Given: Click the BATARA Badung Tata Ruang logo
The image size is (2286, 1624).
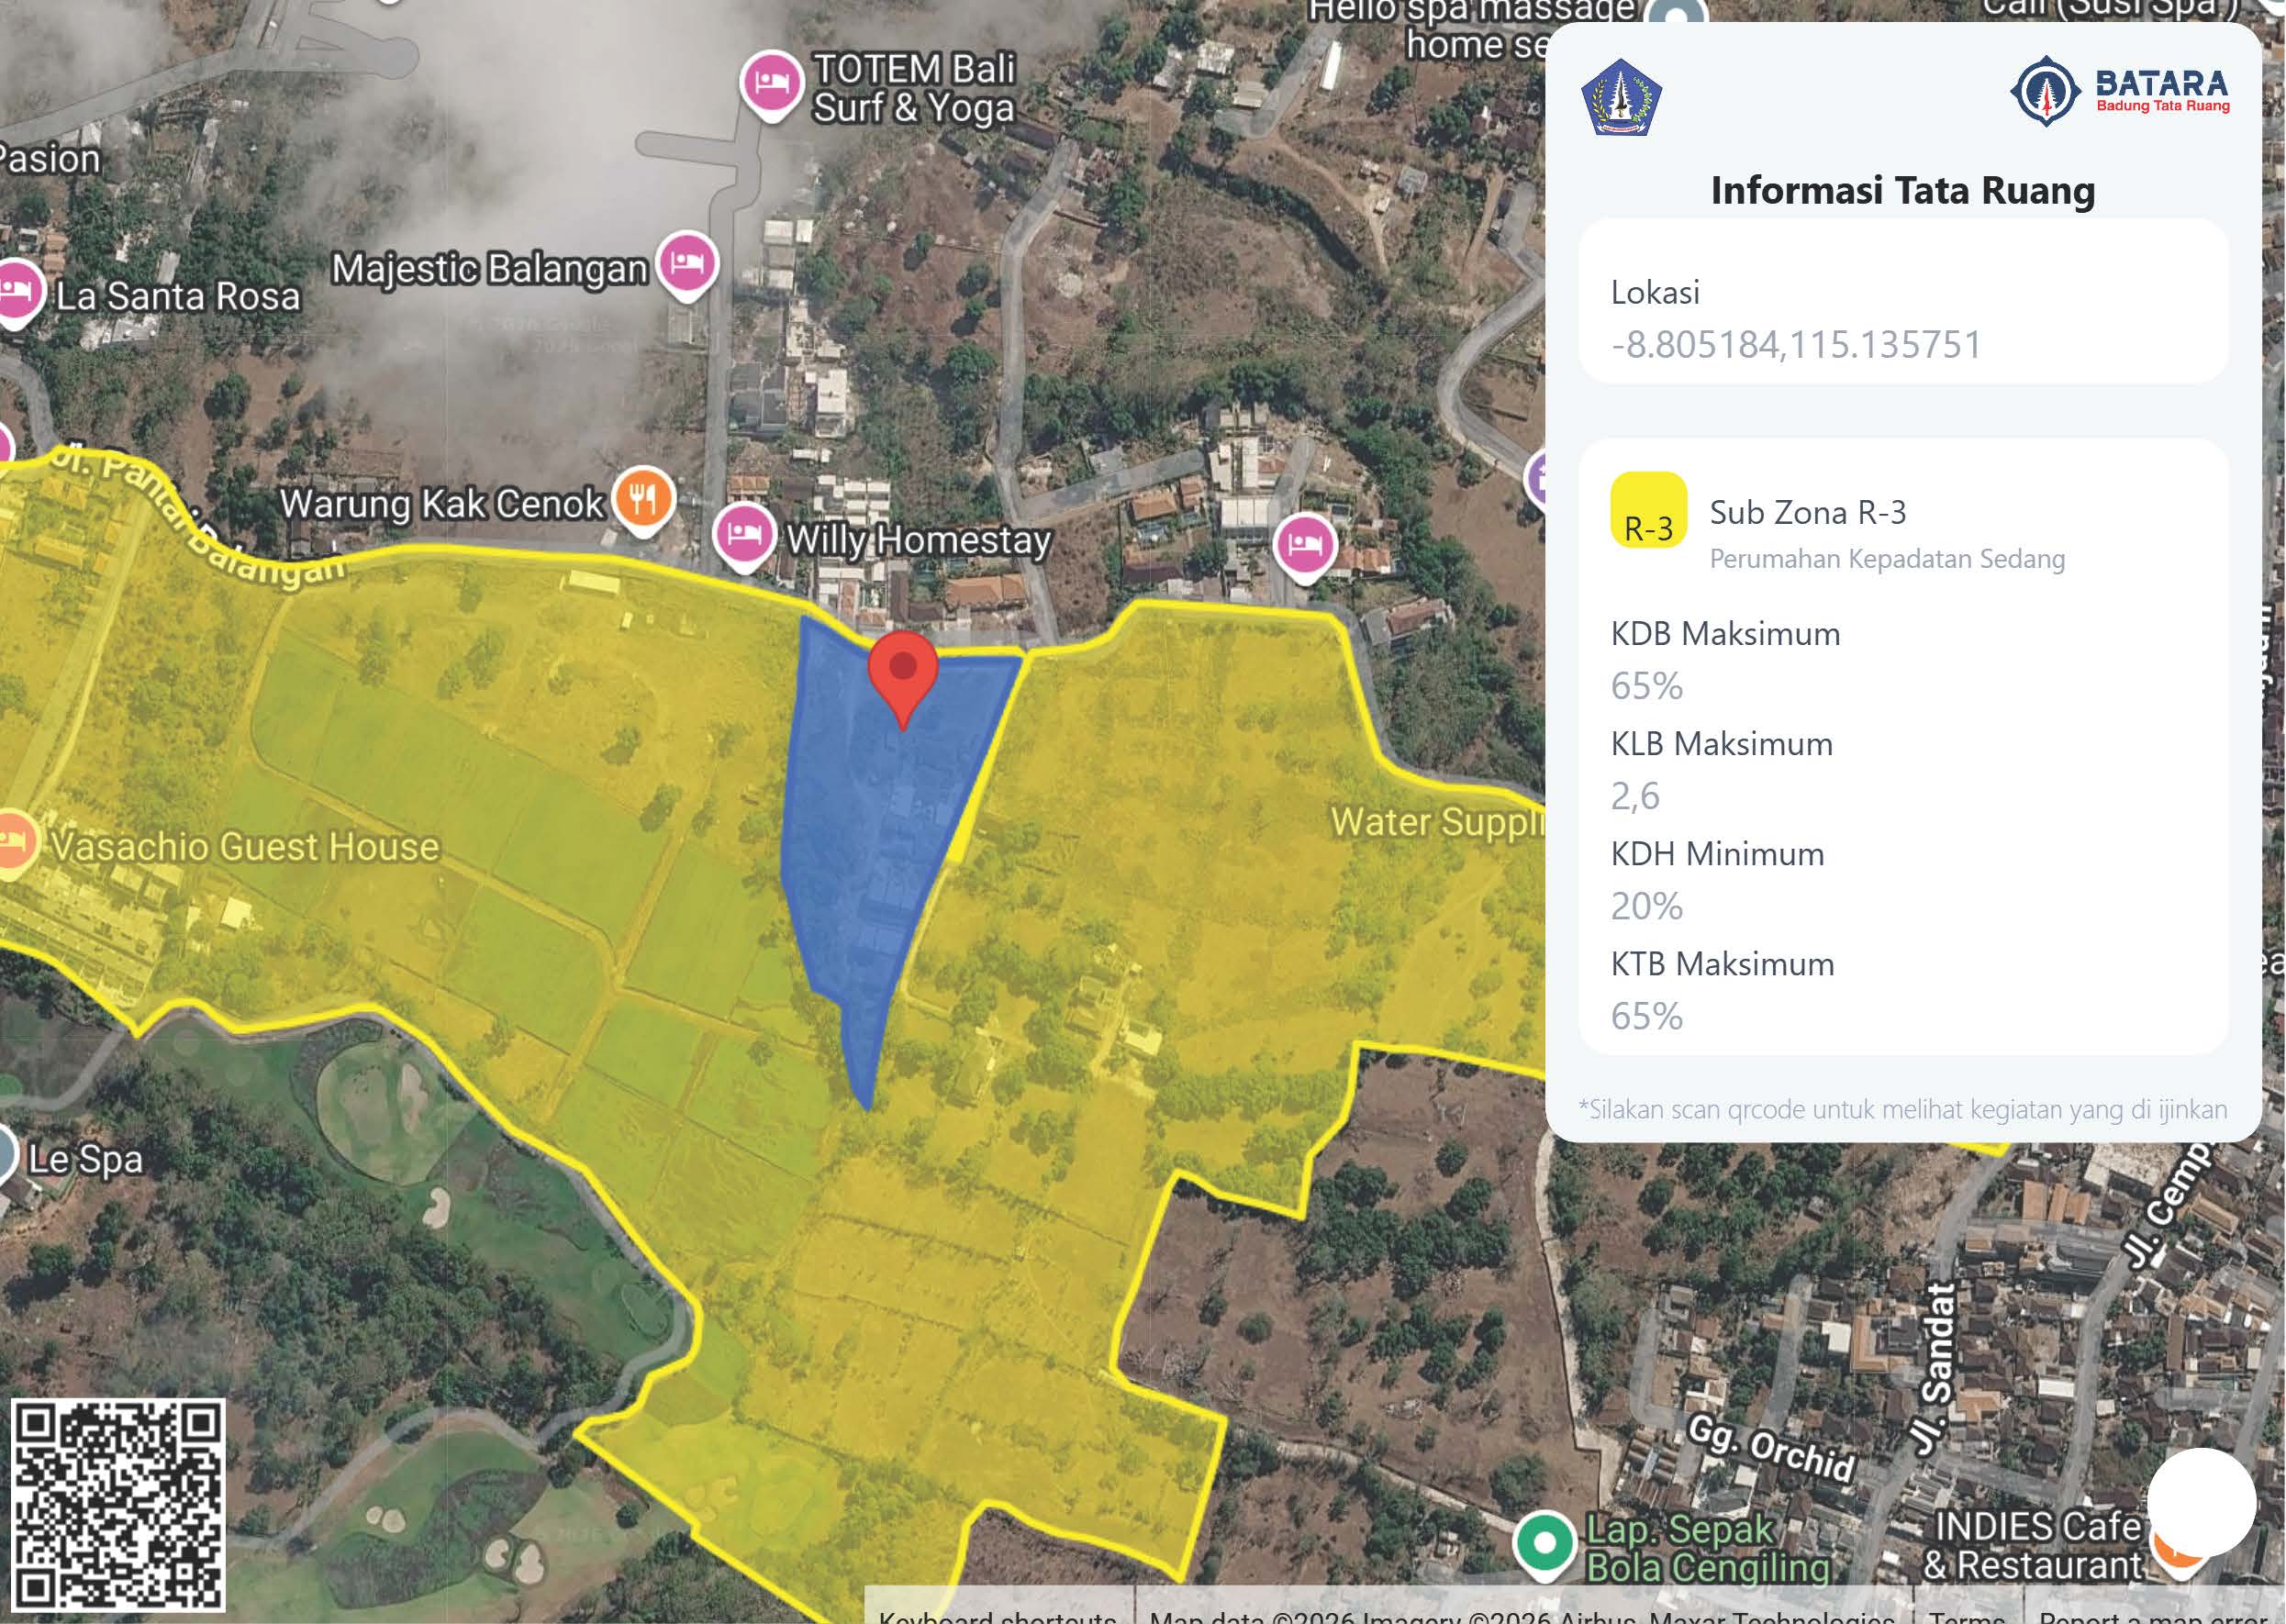Looking at the screenshot, I should (x=2119, y=92).
